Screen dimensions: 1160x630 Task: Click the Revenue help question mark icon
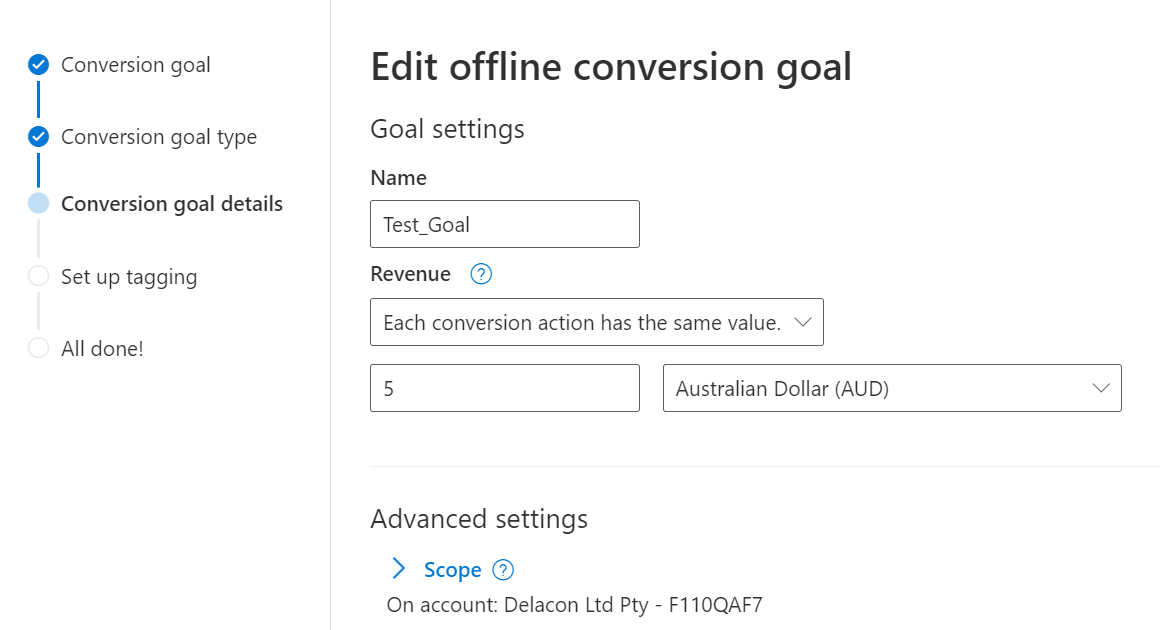click(x=481, y=274)
